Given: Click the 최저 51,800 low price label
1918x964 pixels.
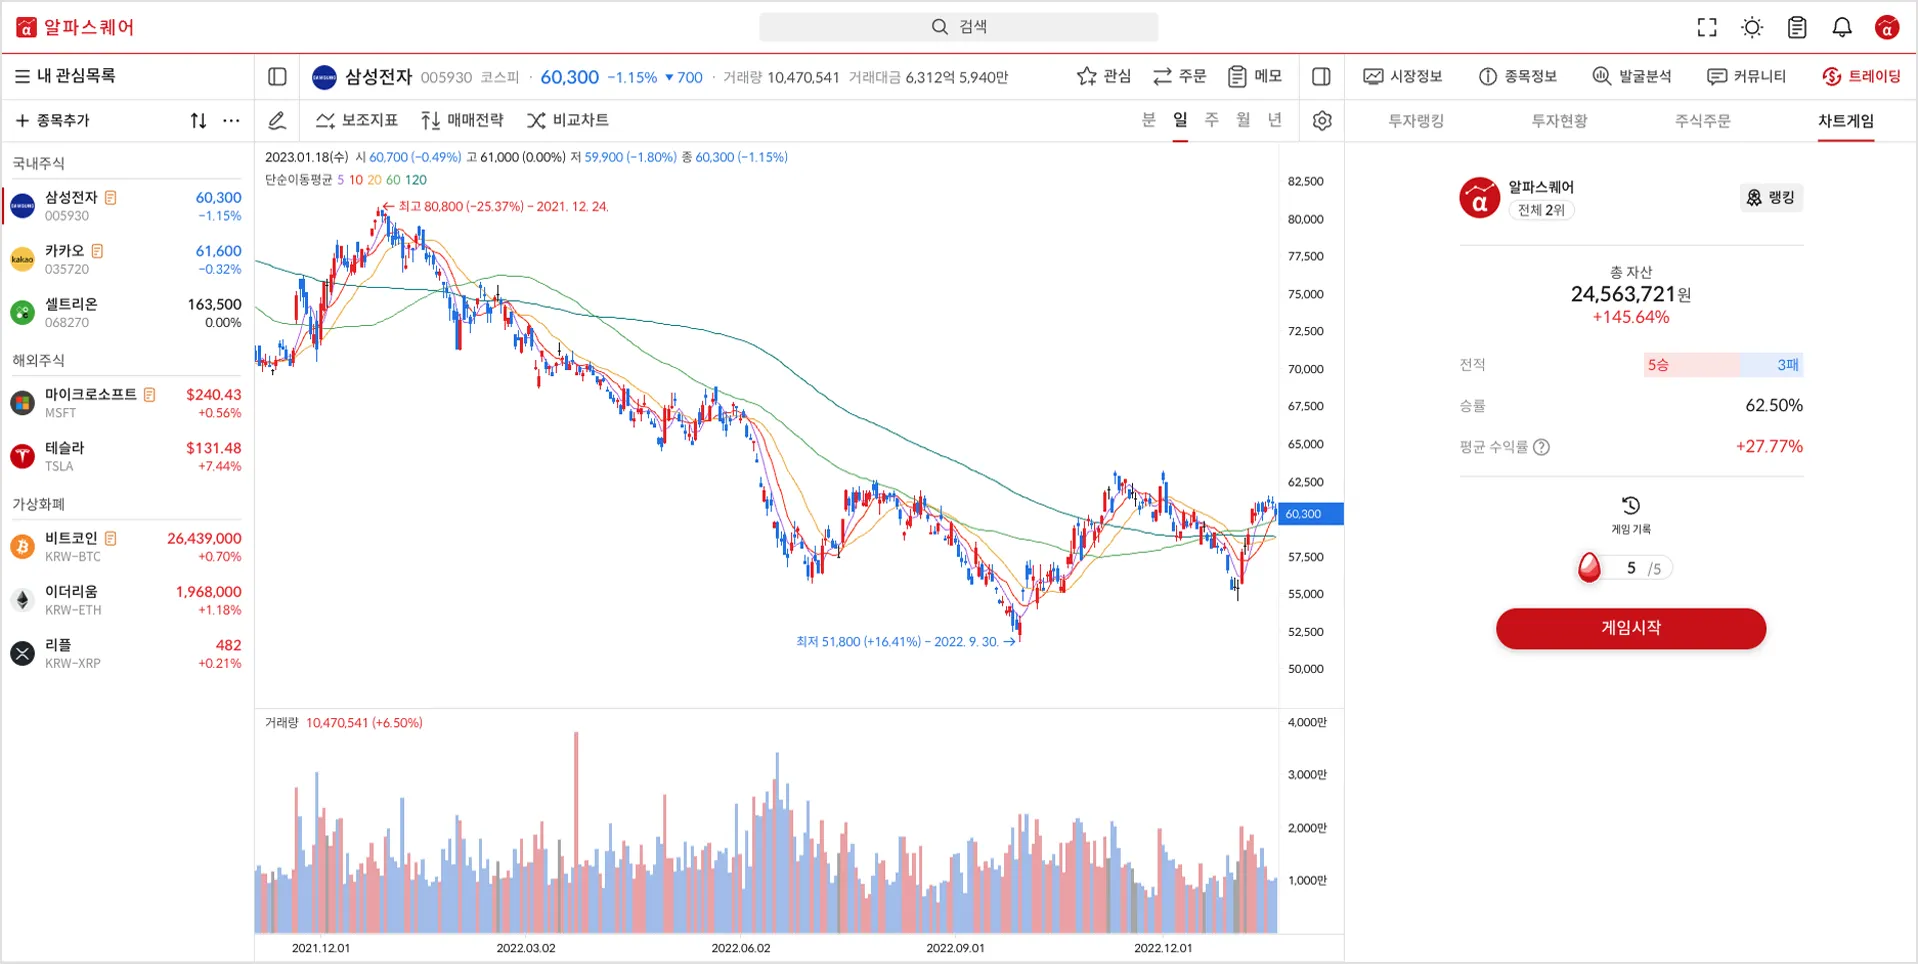Looking at the screenshot, I should coord(906,642).
